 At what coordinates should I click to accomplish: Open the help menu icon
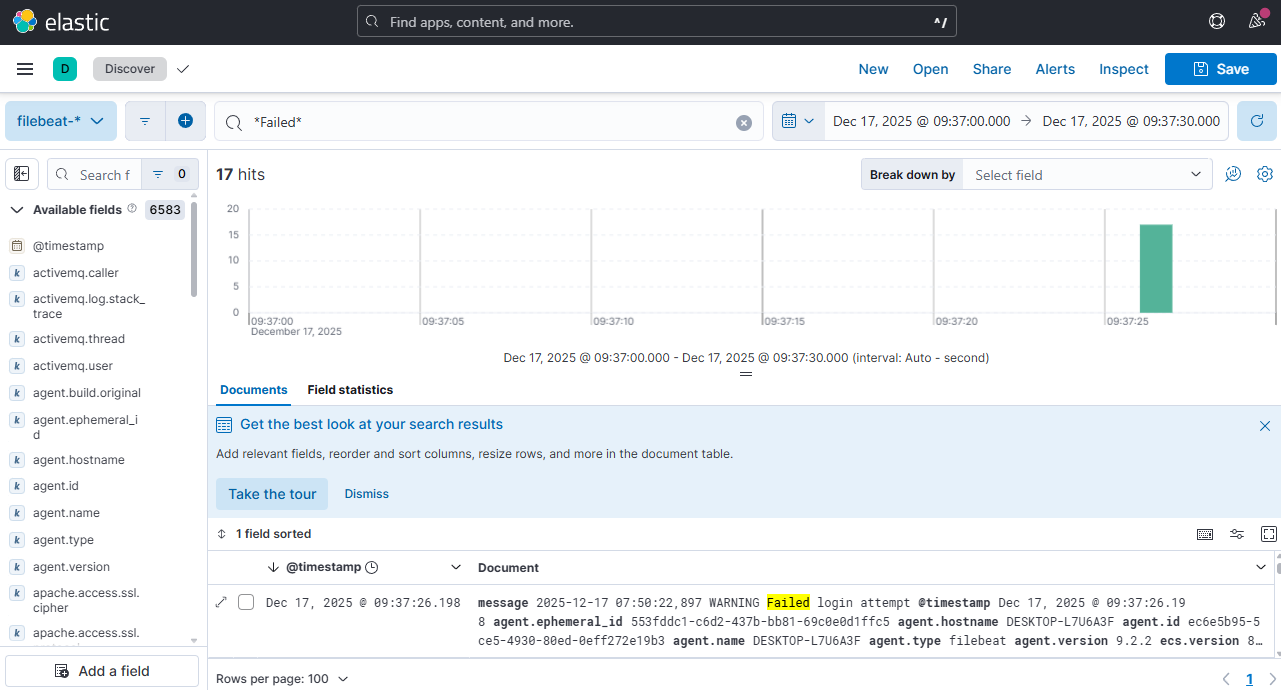pos(1217,21)
